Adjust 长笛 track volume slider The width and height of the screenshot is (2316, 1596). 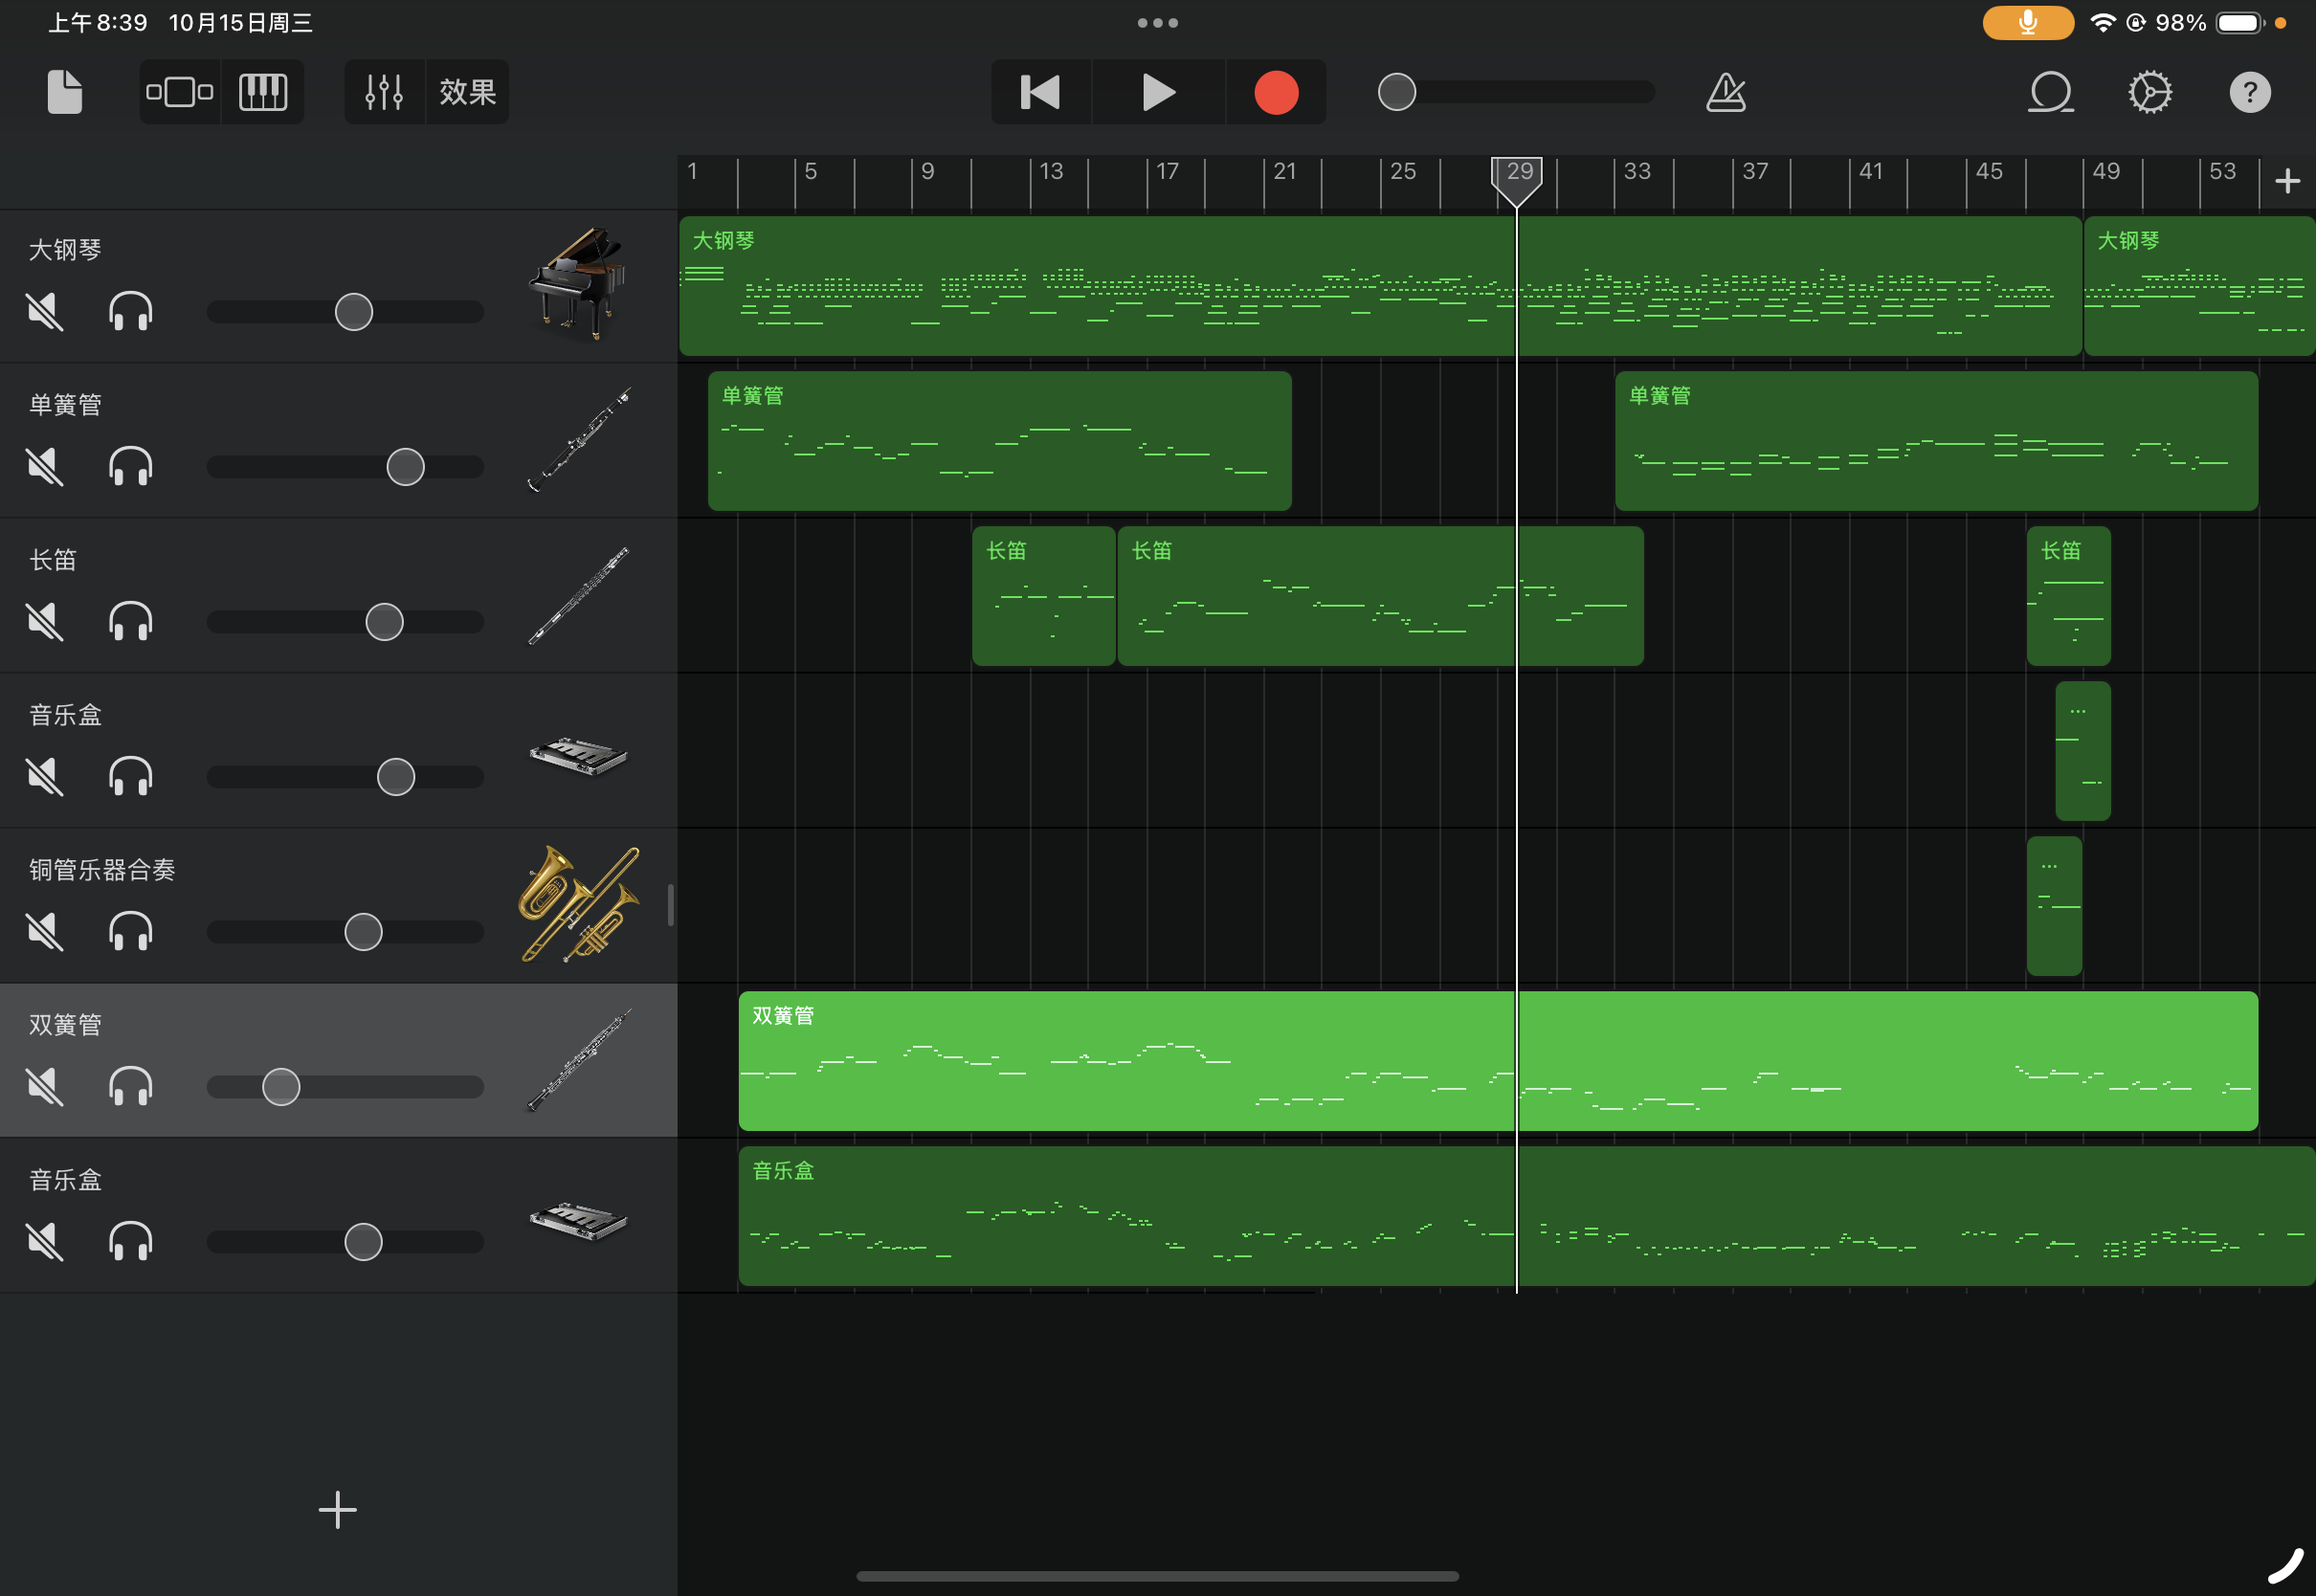[345, 622]
